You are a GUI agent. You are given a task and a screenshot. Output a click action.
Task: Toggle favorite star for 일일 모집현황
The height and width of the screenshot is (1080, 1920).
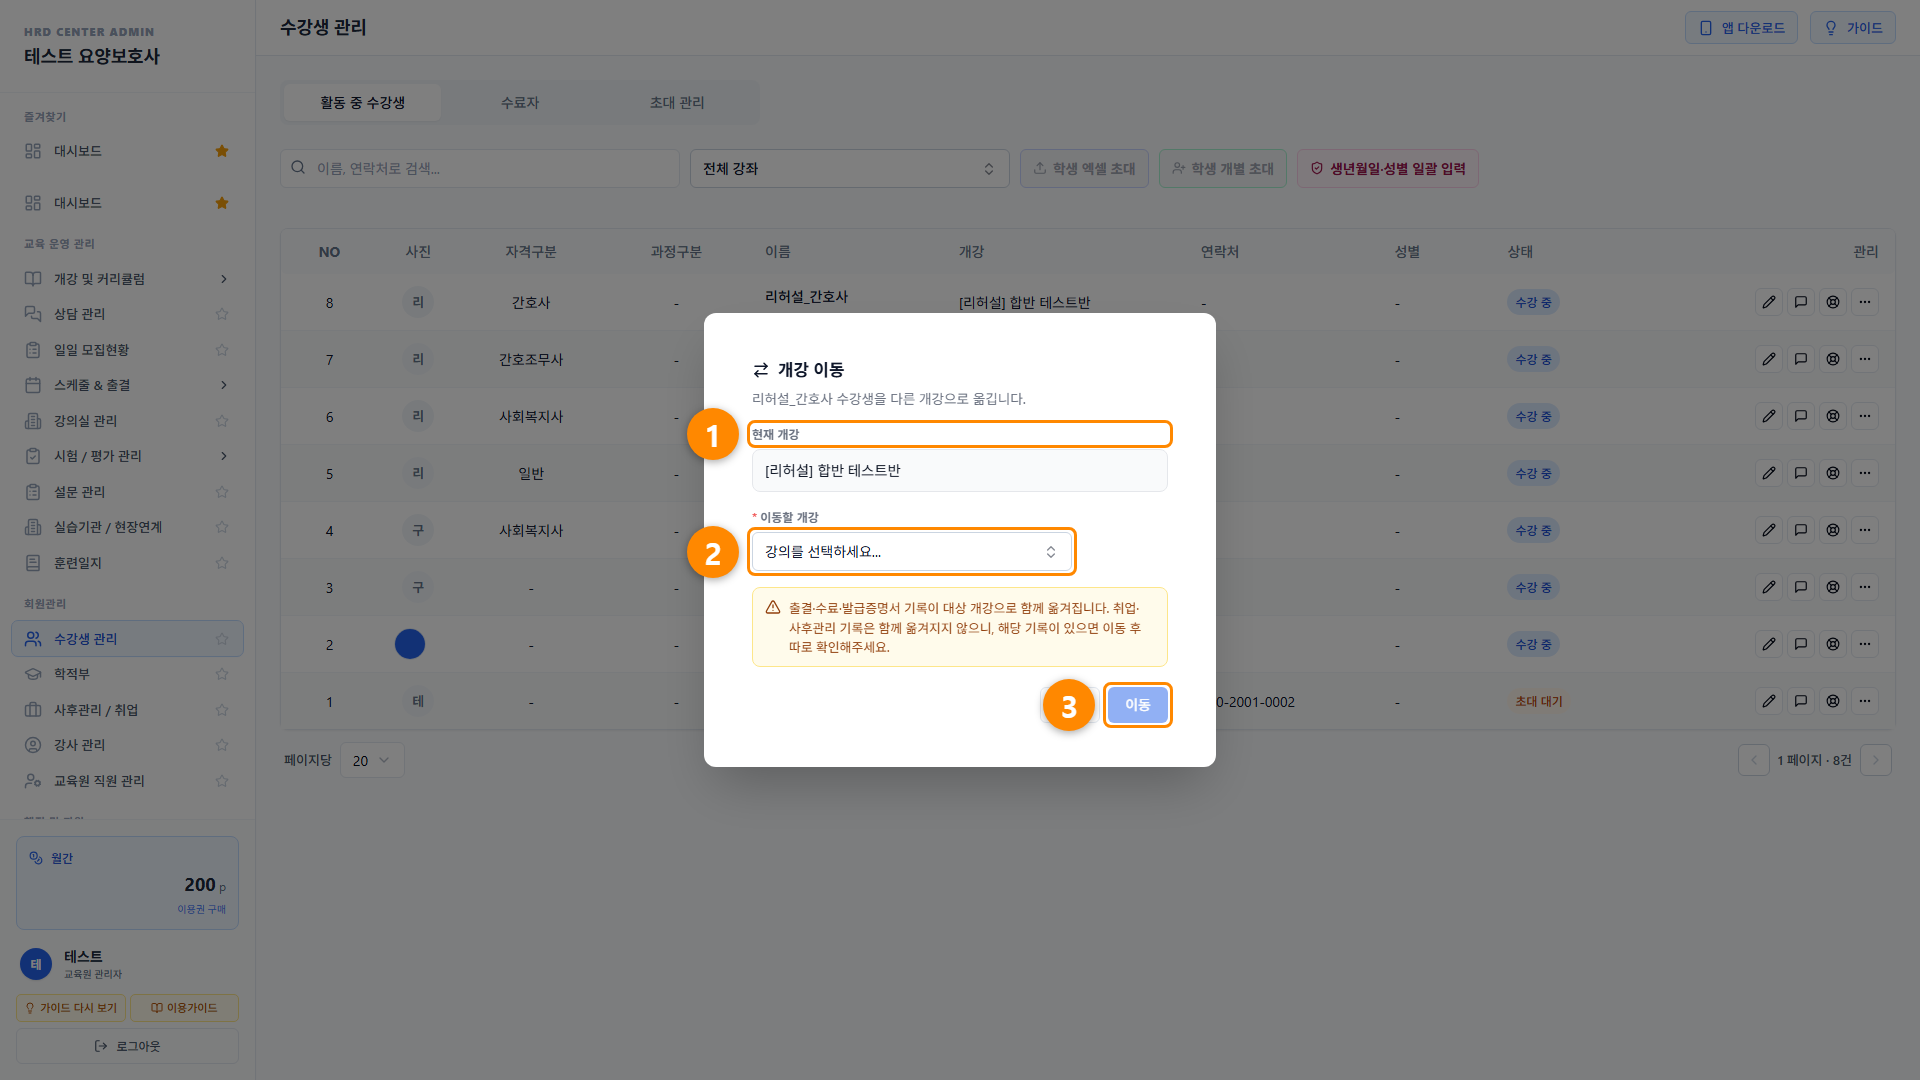click(x=222, y=350)
